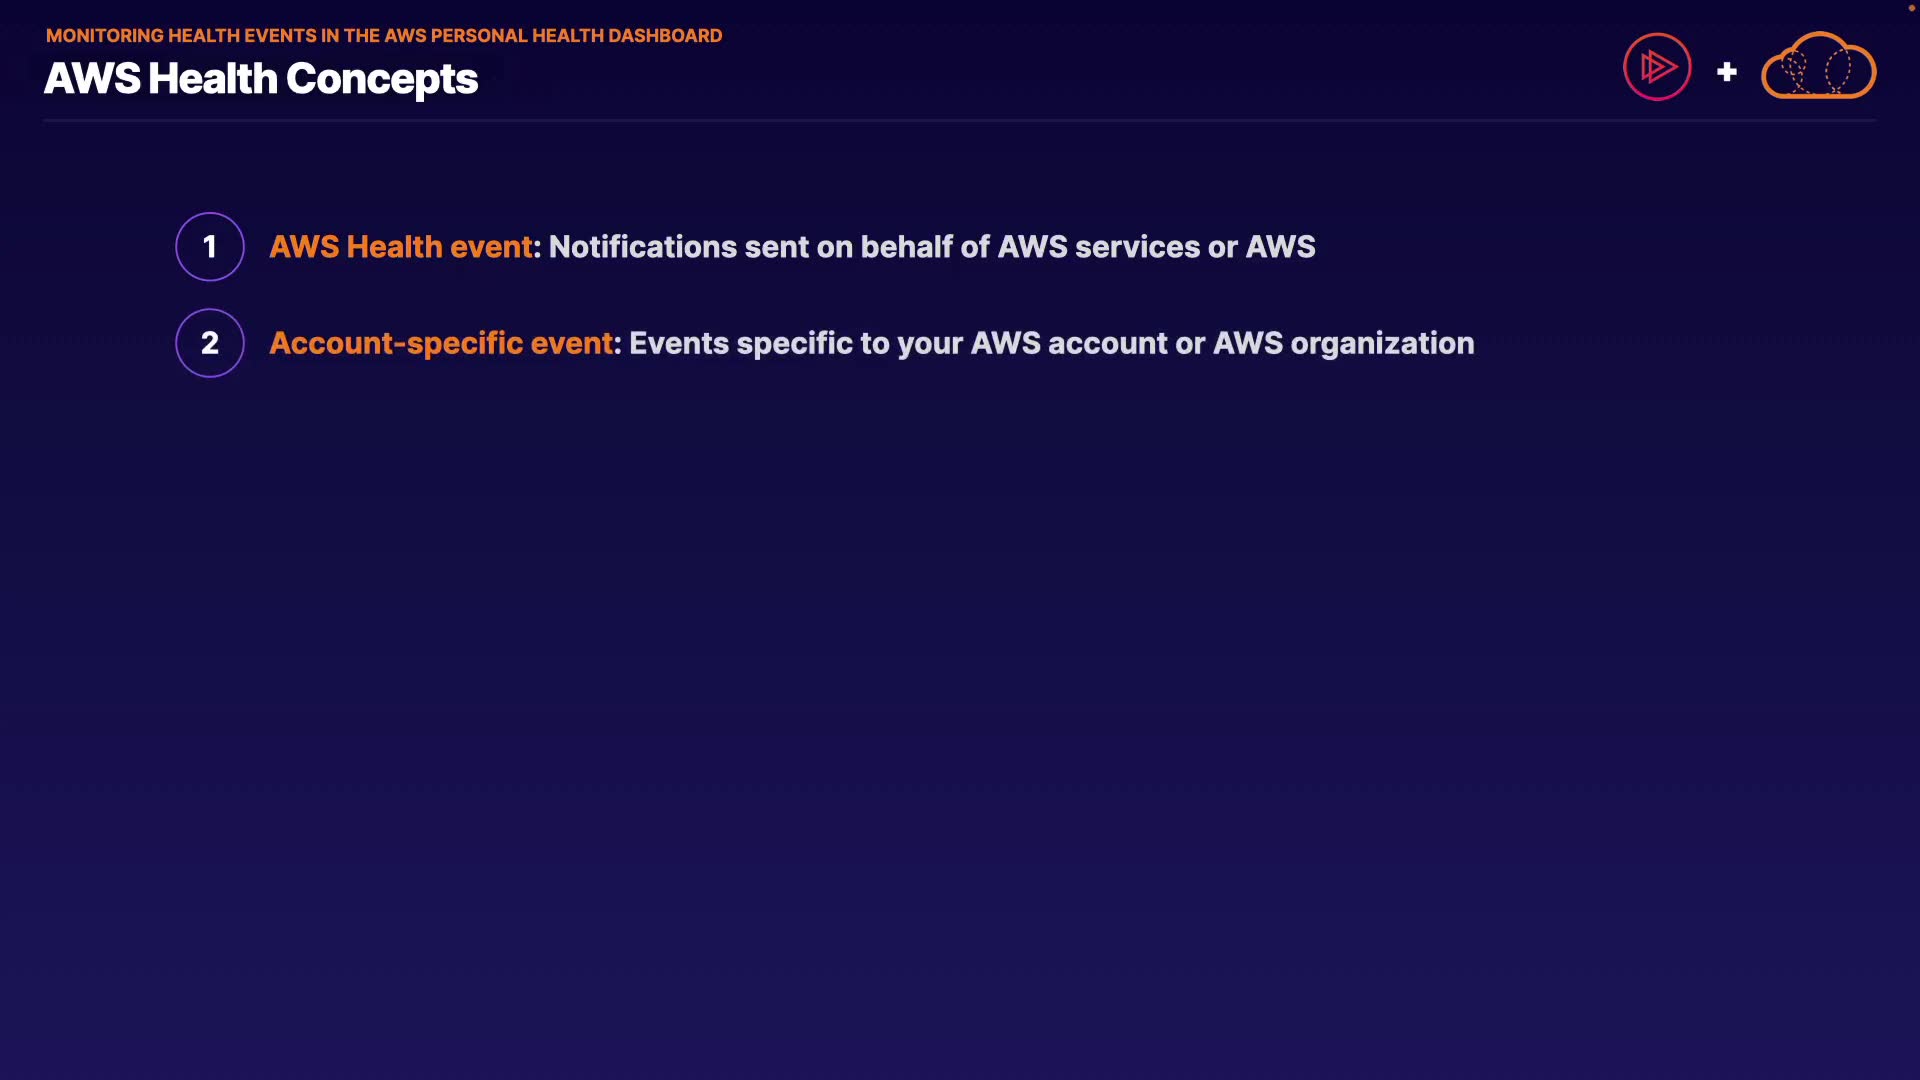Viewport: 1920px width, 1080px height.
Task: Click the word "services" in item one
Action: coord(1137,247)
